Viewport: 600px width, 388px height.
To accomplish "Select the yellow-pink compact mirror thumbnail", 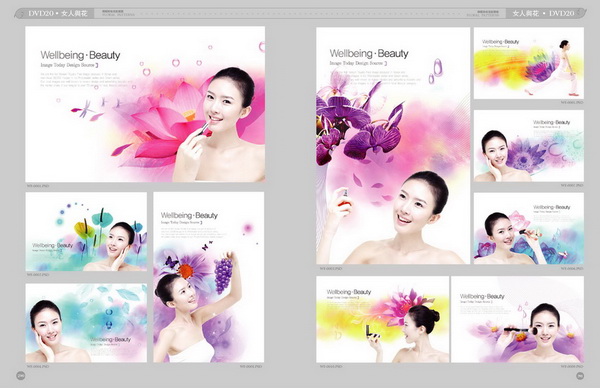I will point(383,320).
